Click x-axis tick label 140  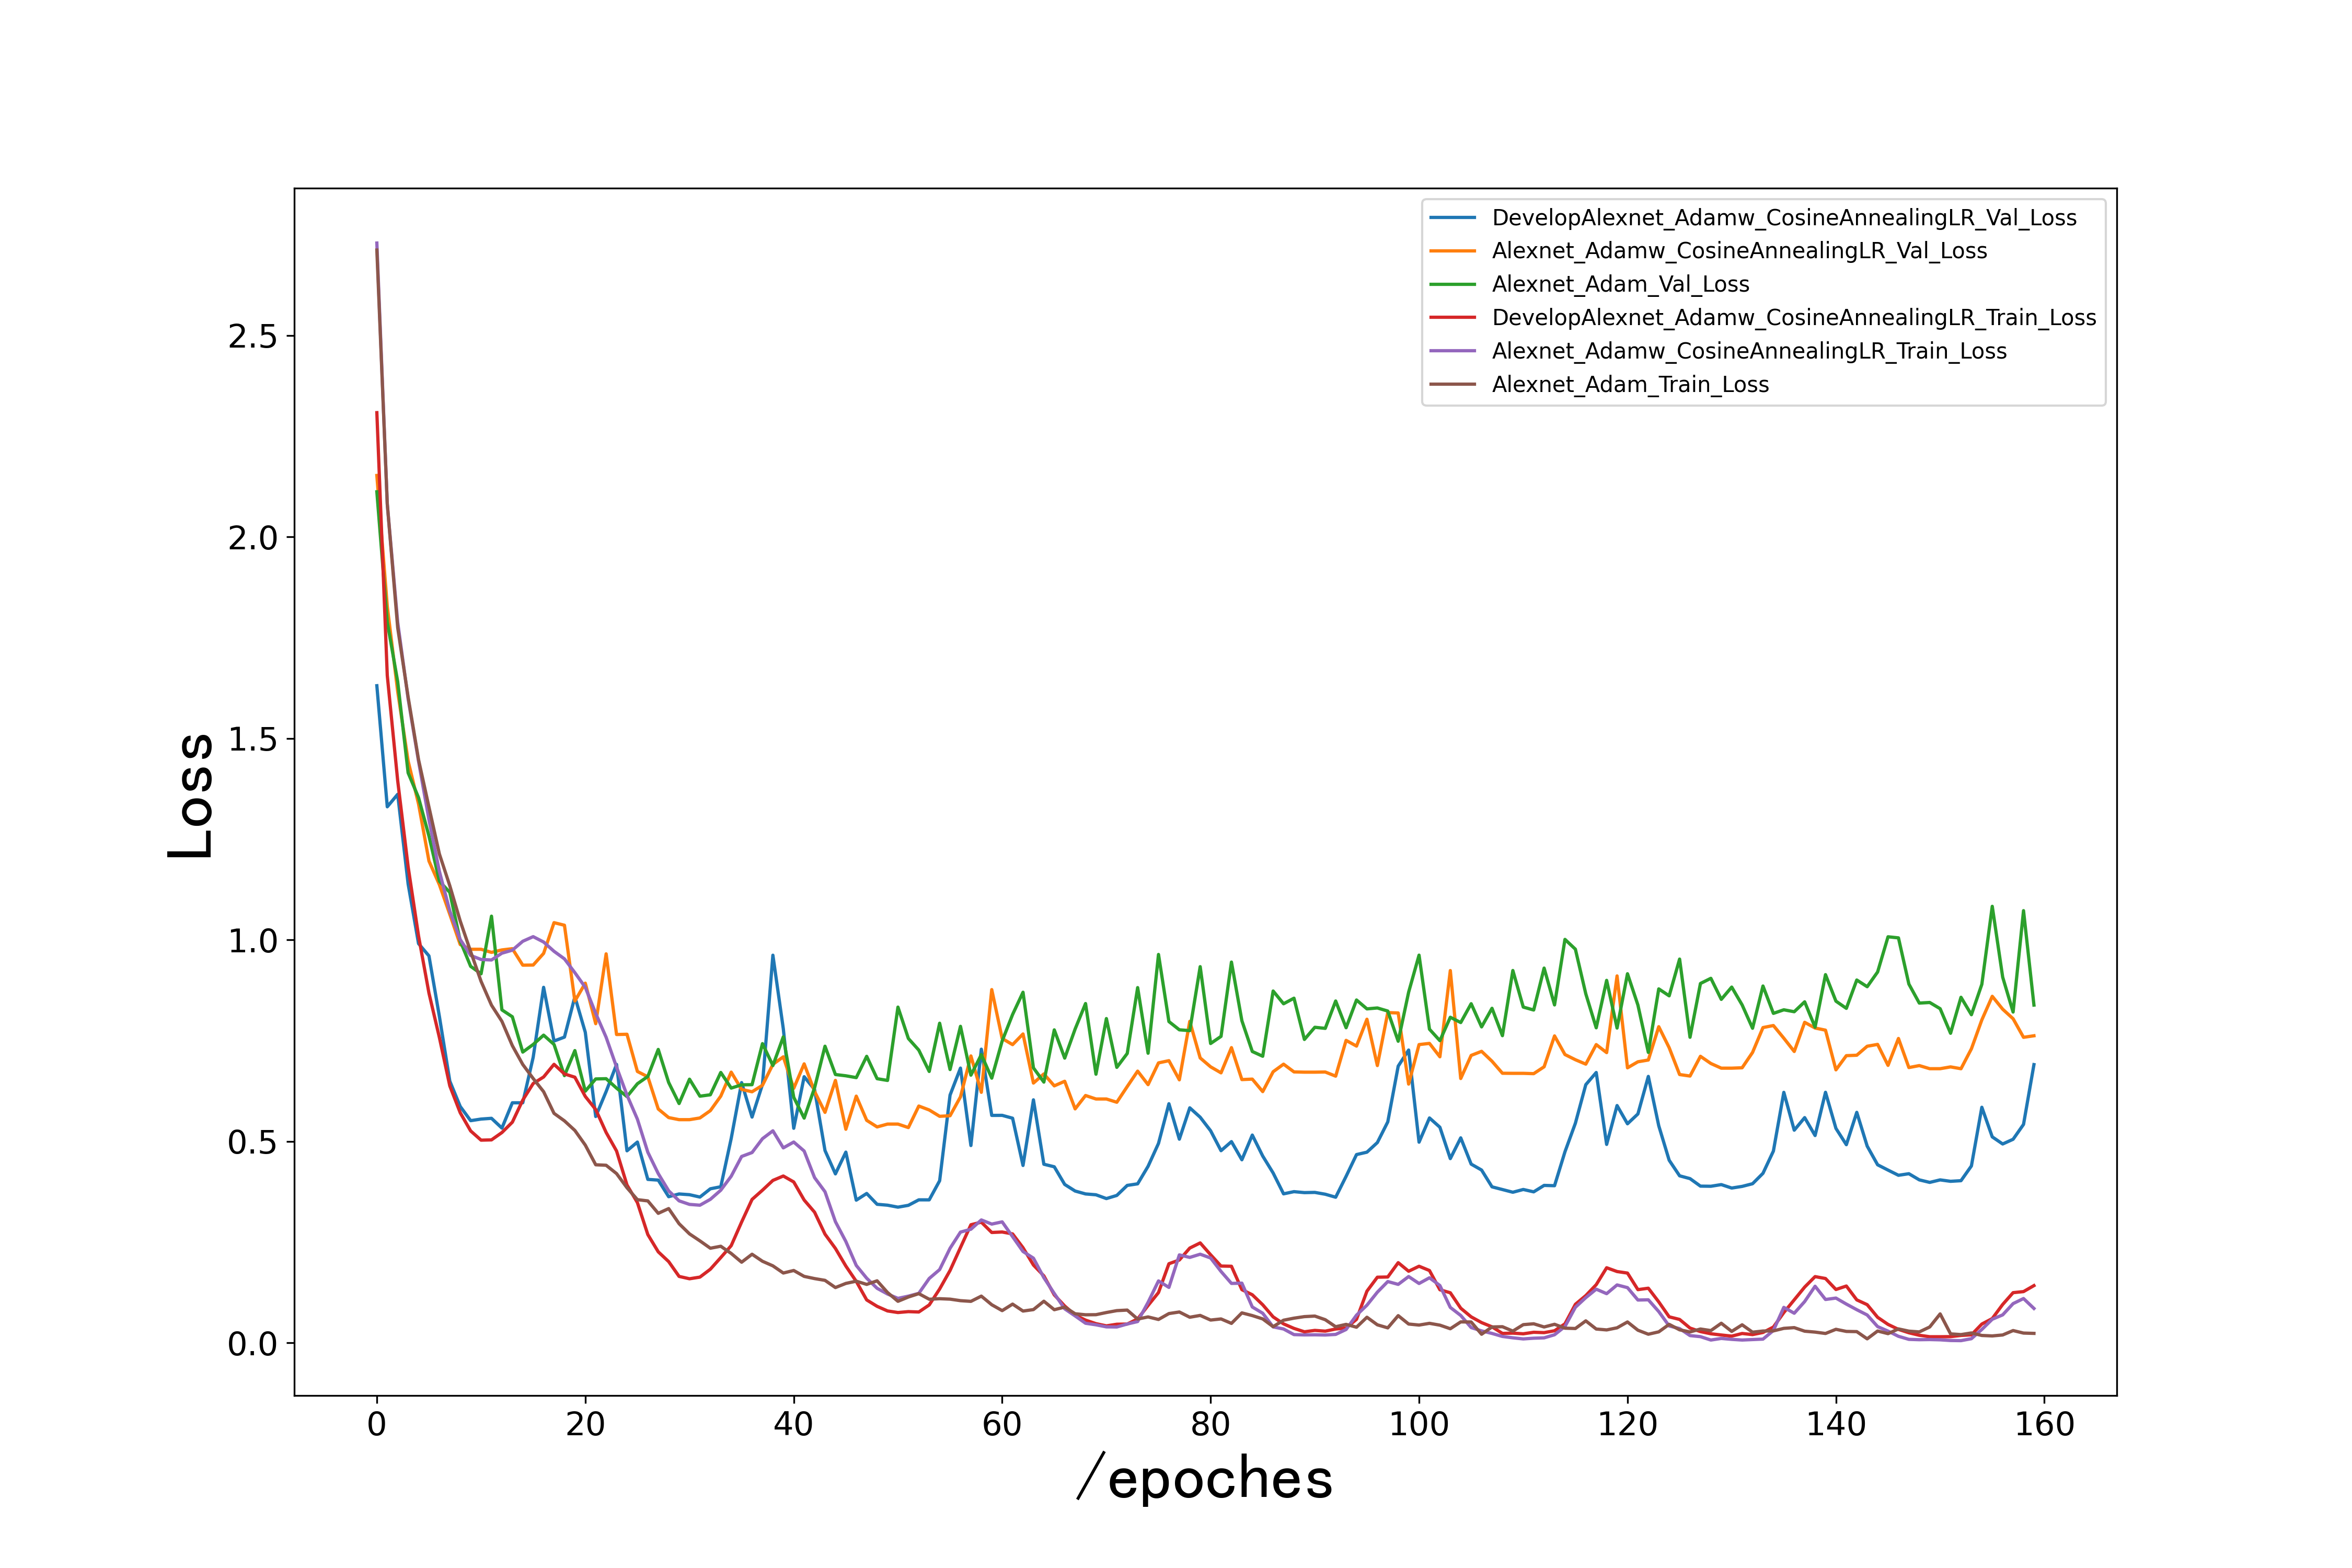[x=1836, y=1424]
